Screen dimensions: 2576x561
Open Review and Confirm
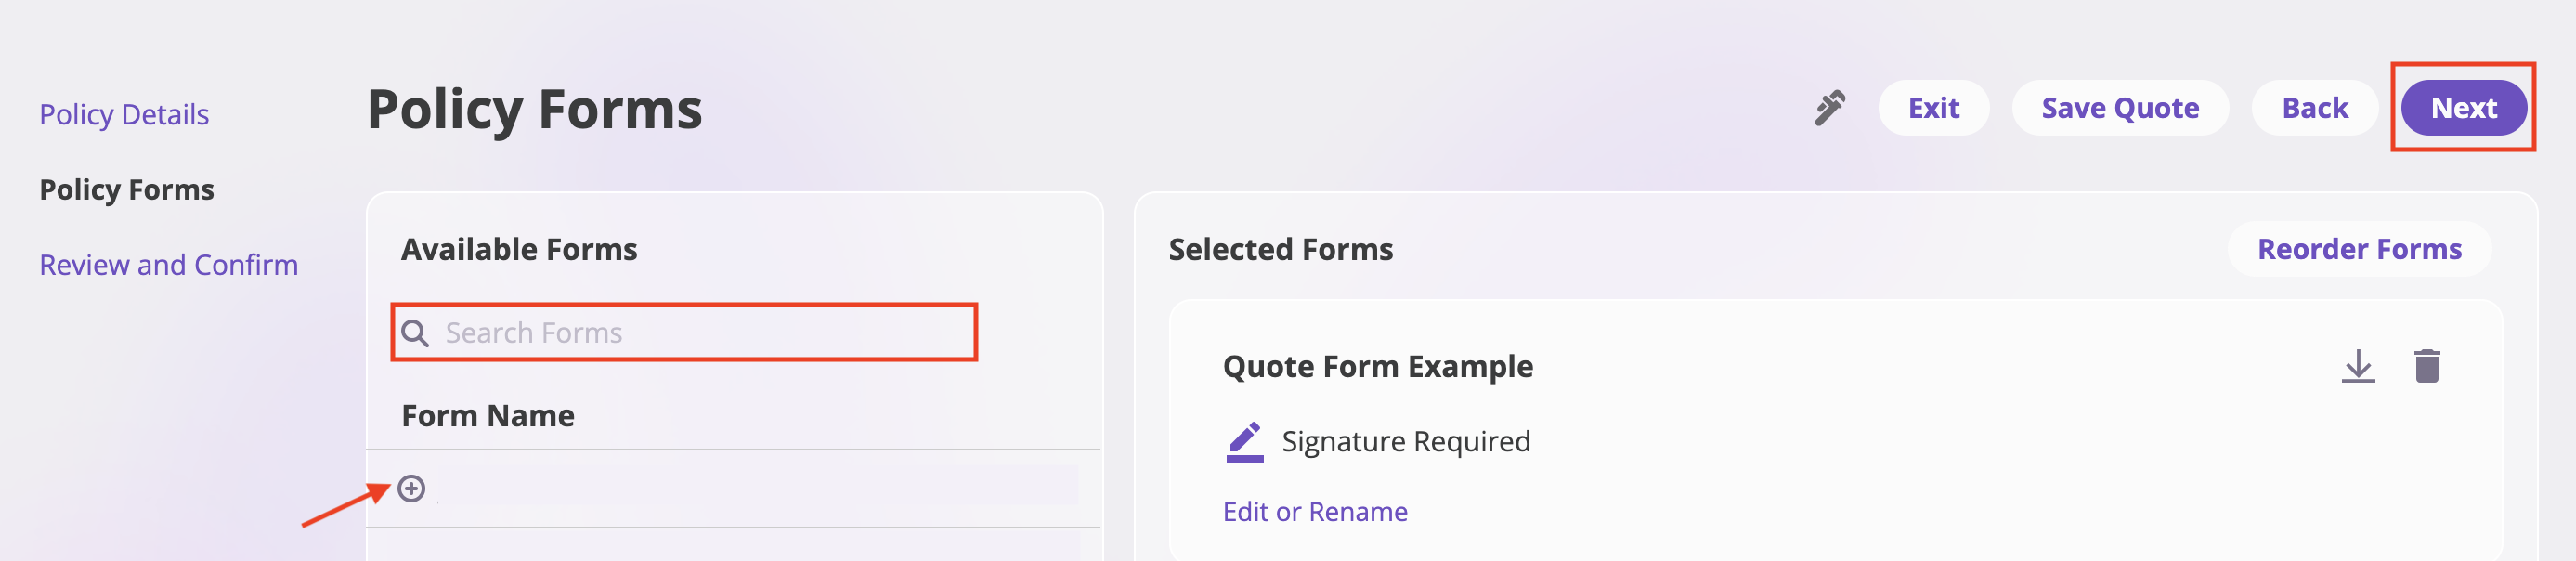point(168,265)
